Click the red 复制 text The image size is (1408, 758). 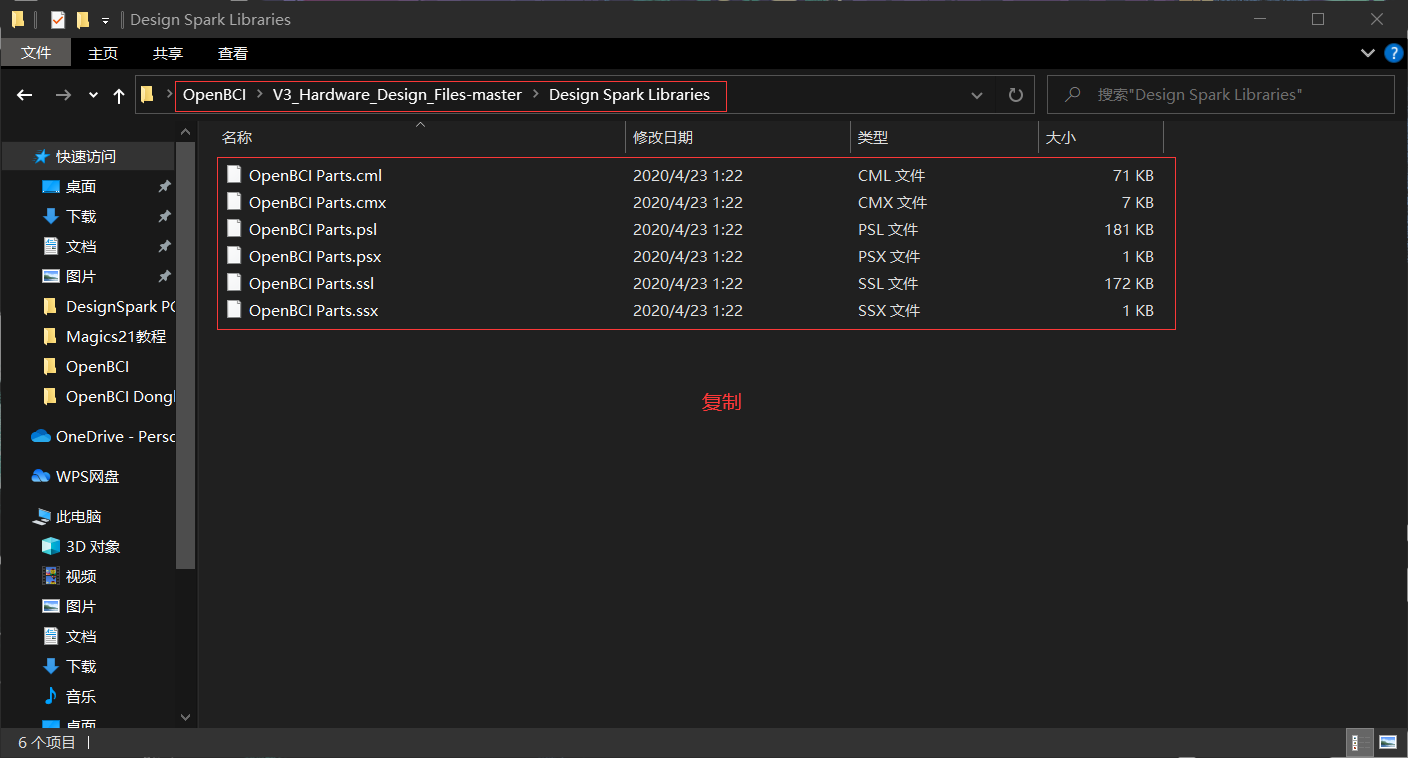[722, 402]
